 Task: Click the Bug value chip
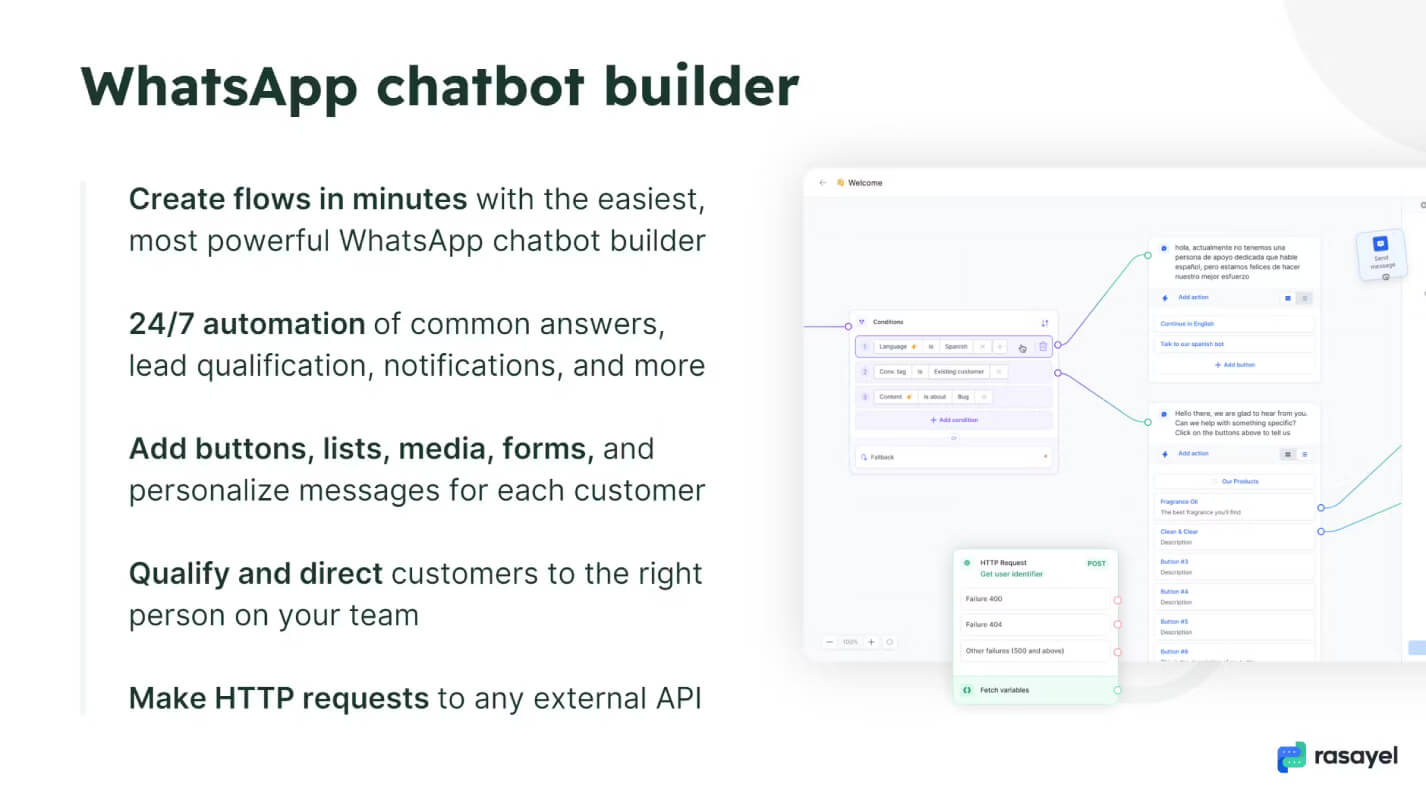click(x=964, y=397)
